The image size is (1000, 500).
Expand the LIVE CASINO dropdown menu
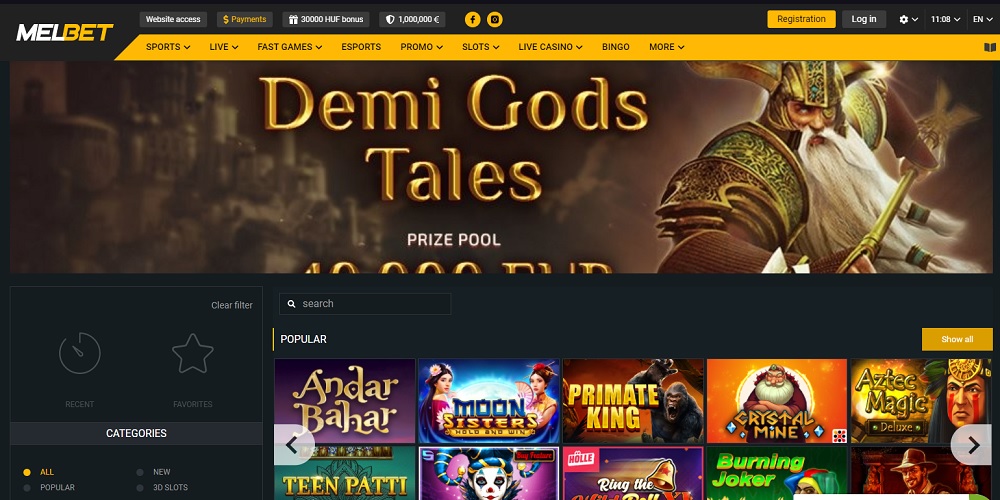click(550, 47)
